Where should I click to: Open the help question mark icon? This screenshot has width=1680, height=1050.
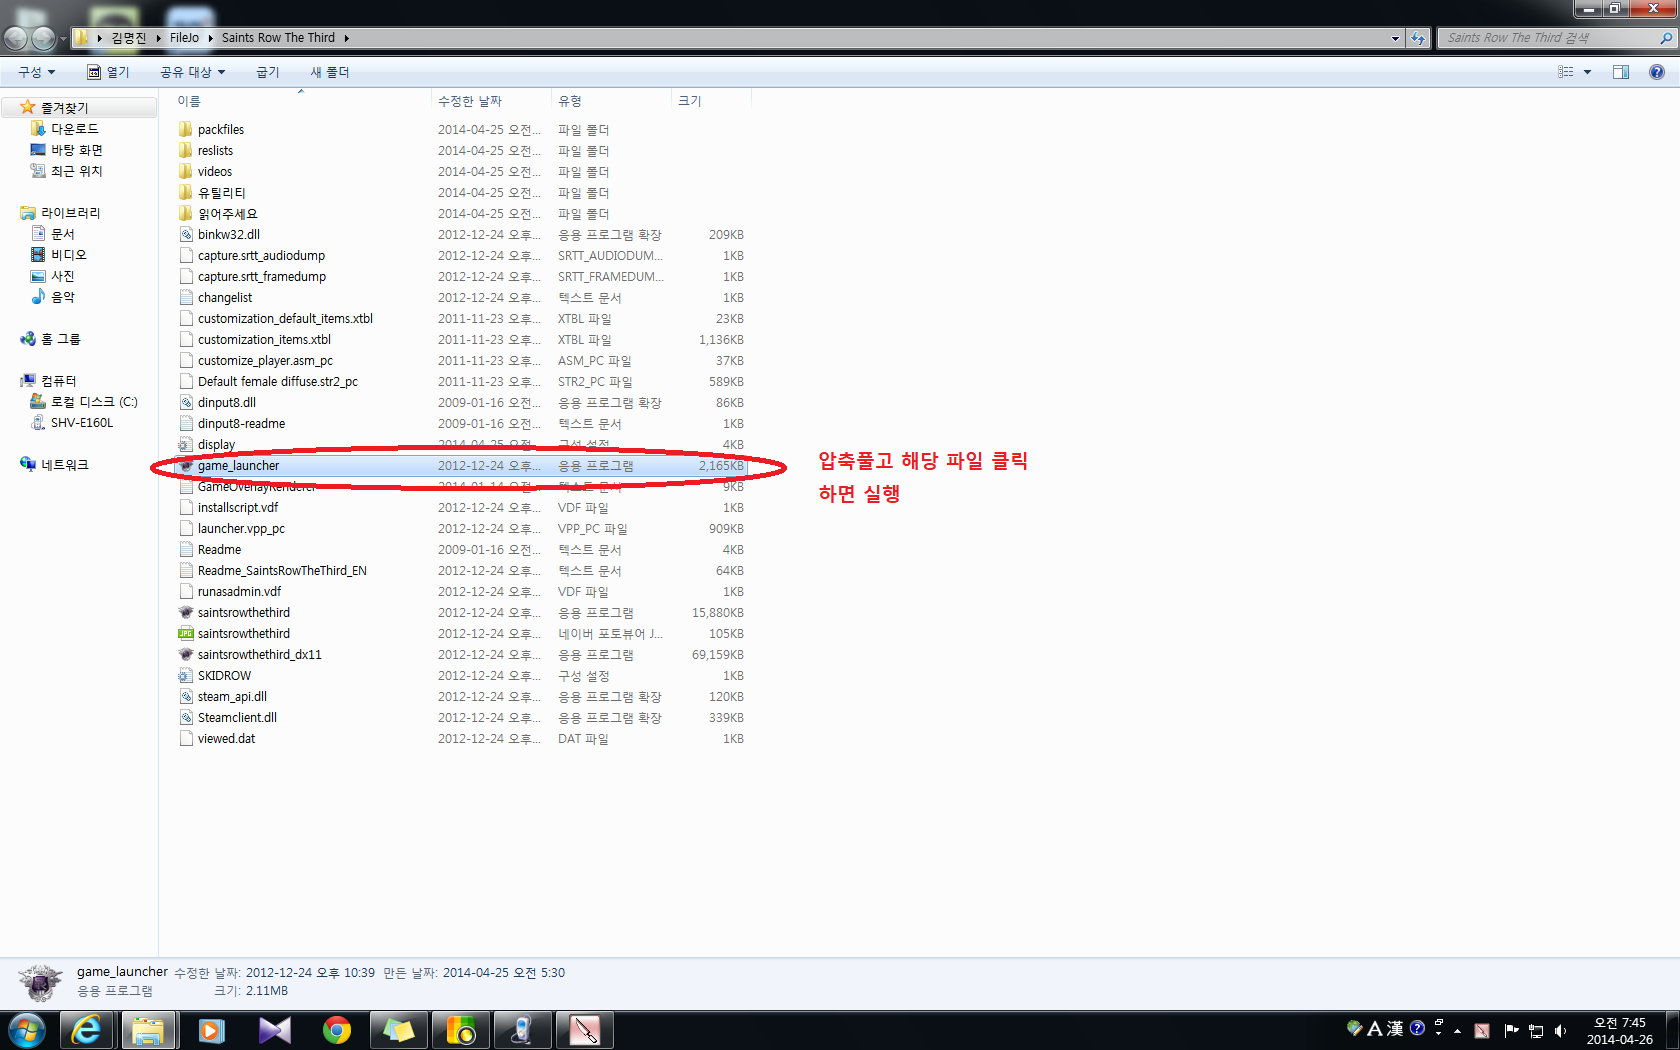point(1656,72)
